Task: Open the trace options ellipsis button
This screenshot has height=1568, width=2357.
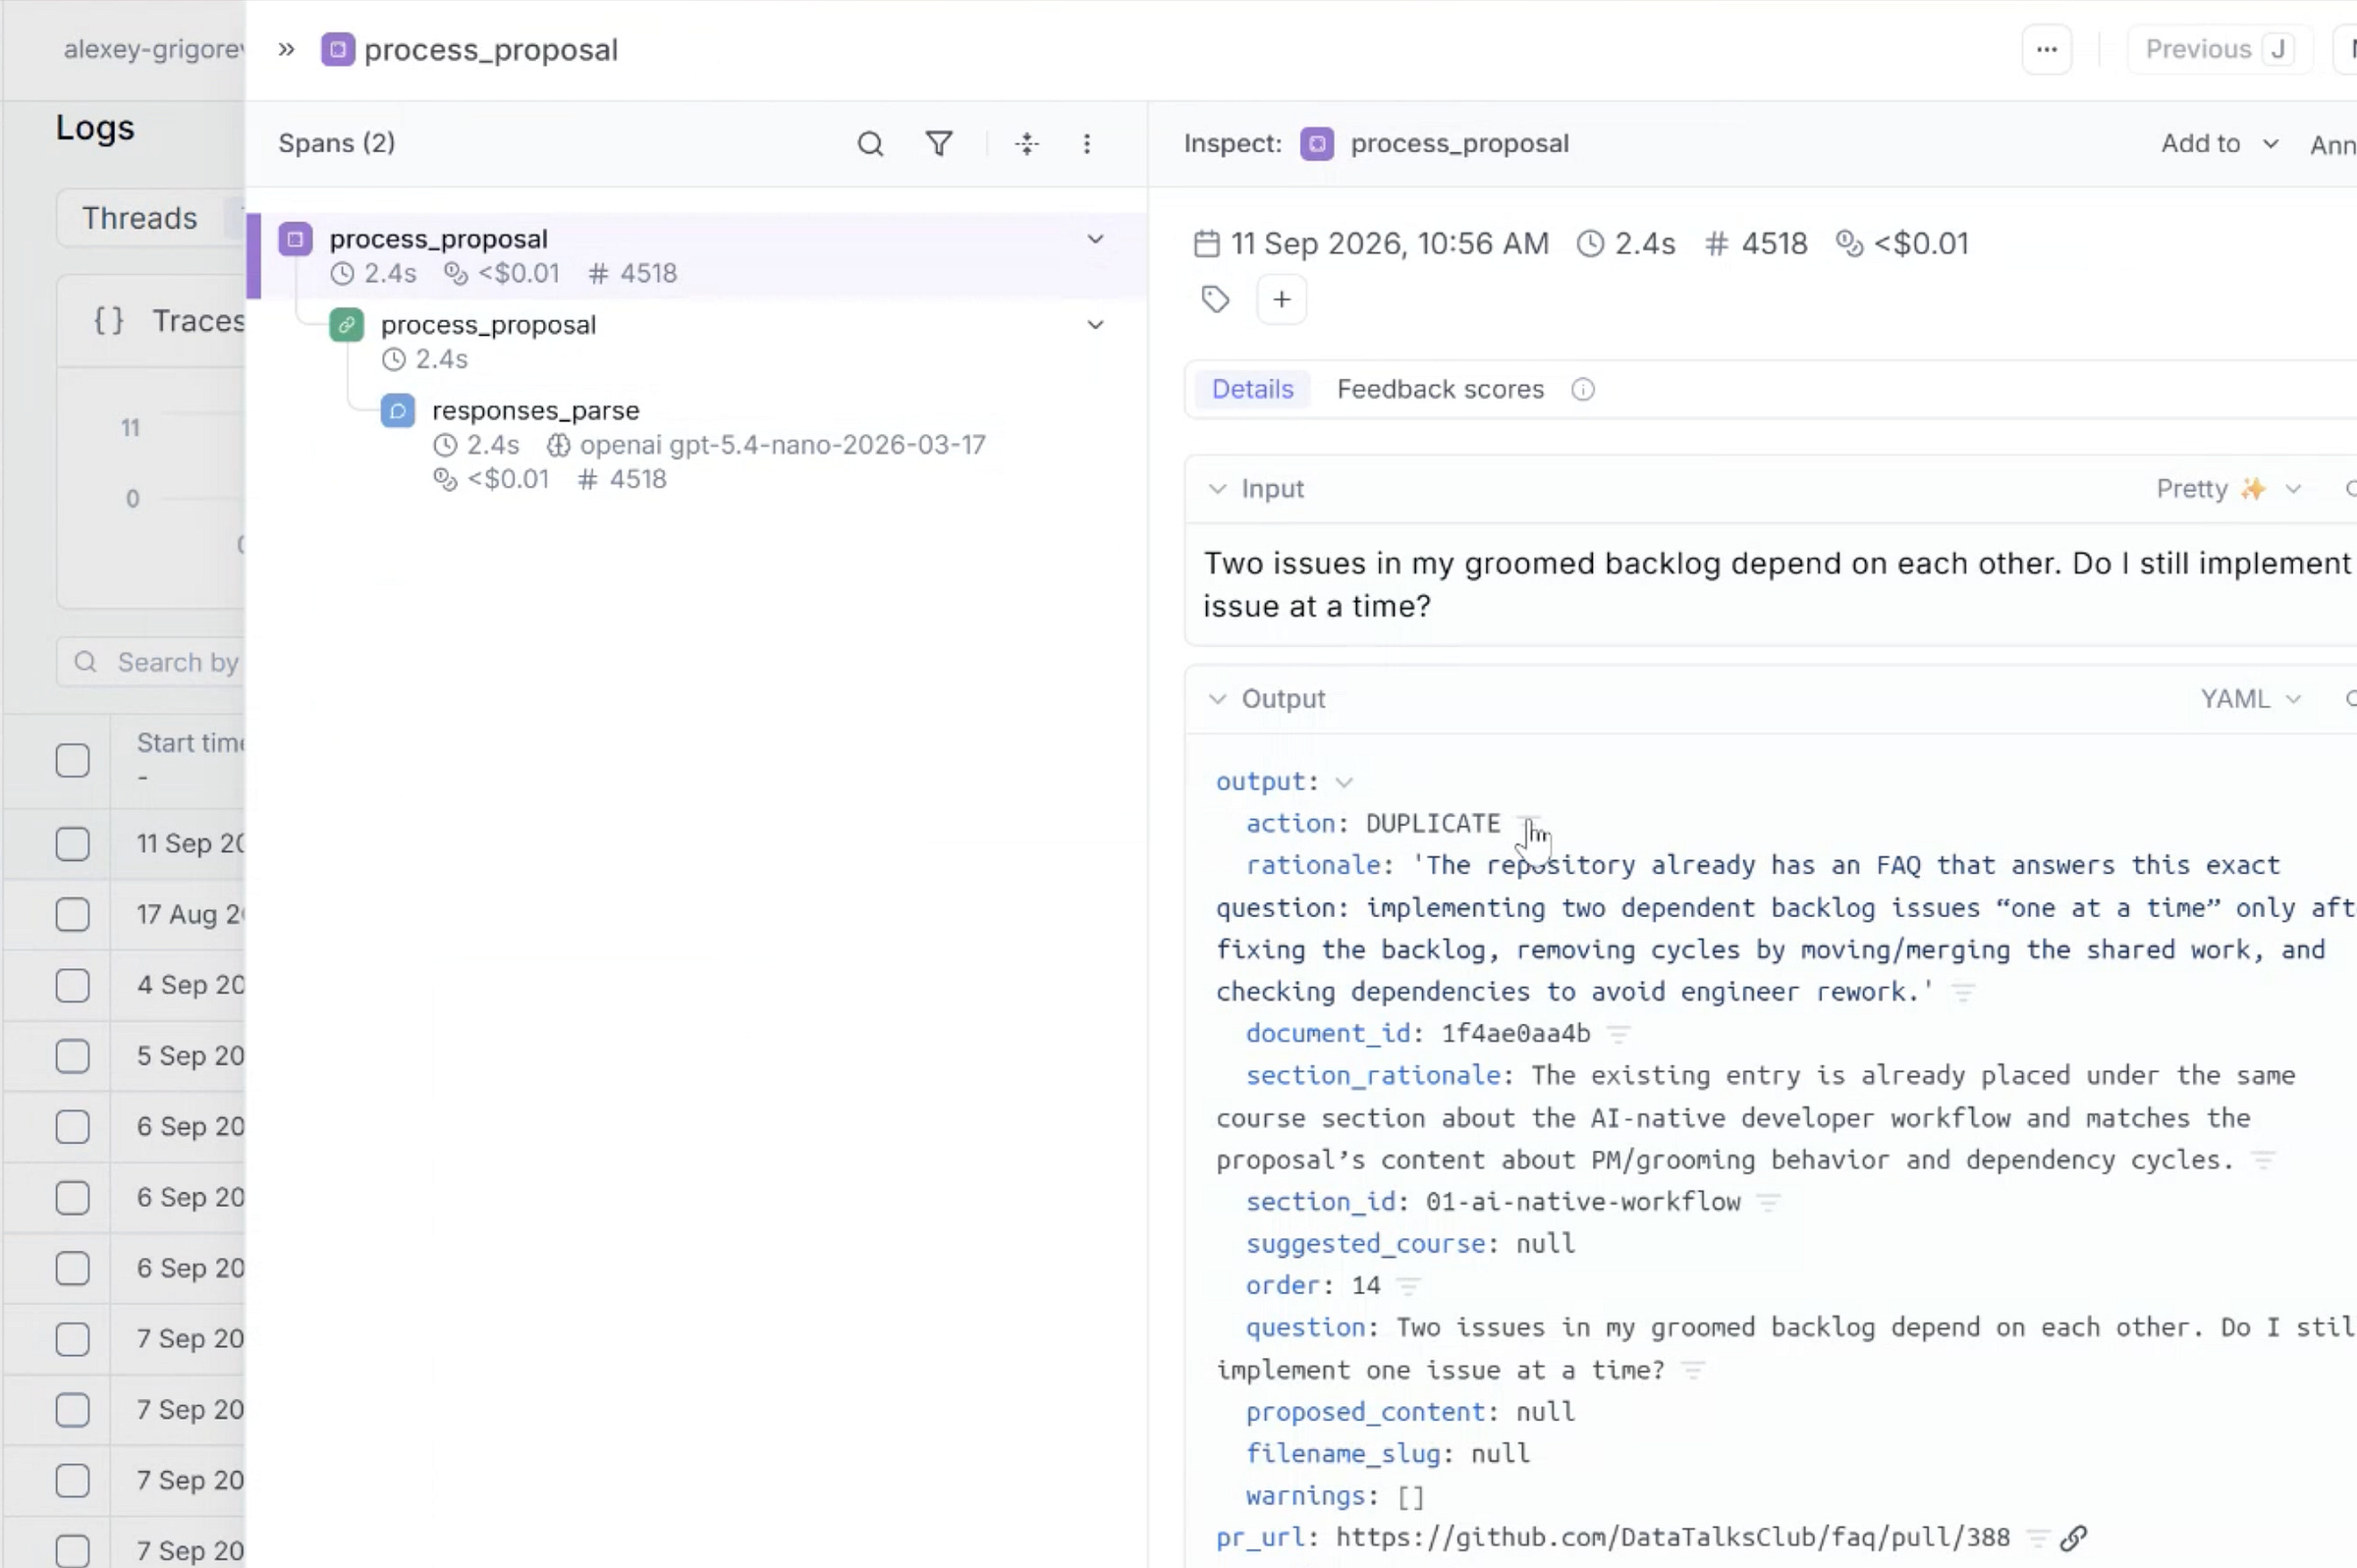Action: pyautogui.click(x=2047, y=50)
